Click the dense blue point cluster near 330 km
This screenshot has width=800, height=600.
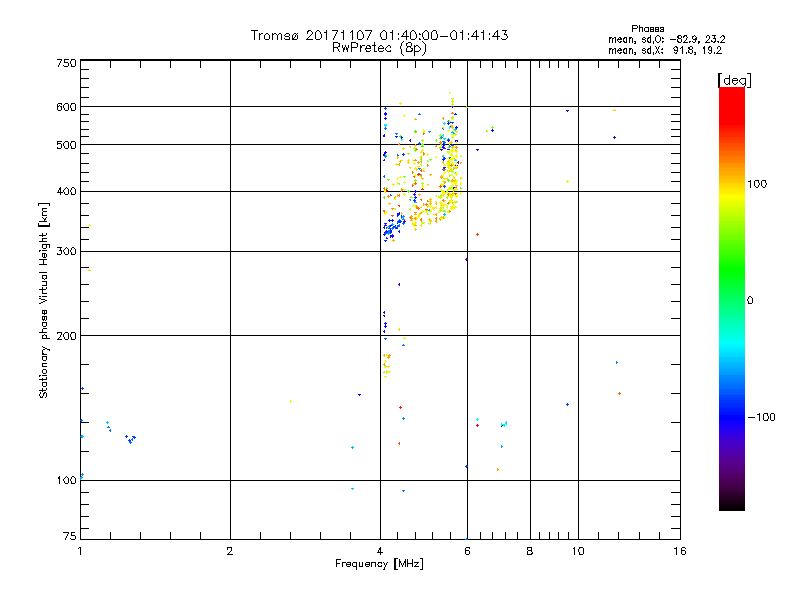[x=394, y=227]
